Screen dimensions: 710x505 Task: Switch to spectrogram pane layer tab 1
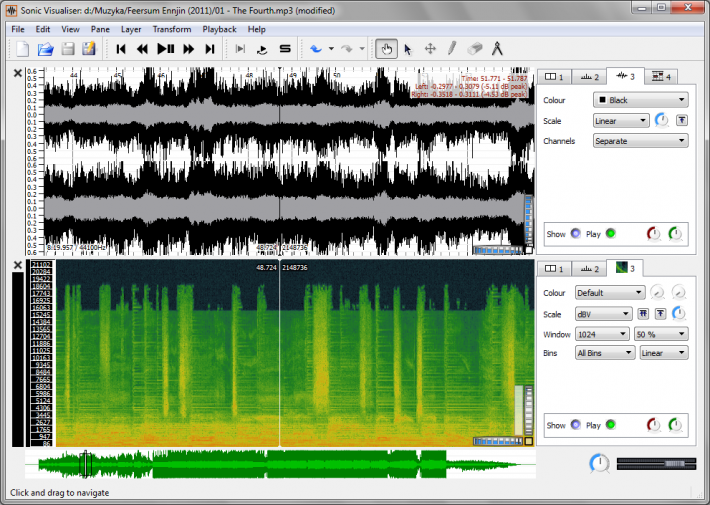point(554,269)
